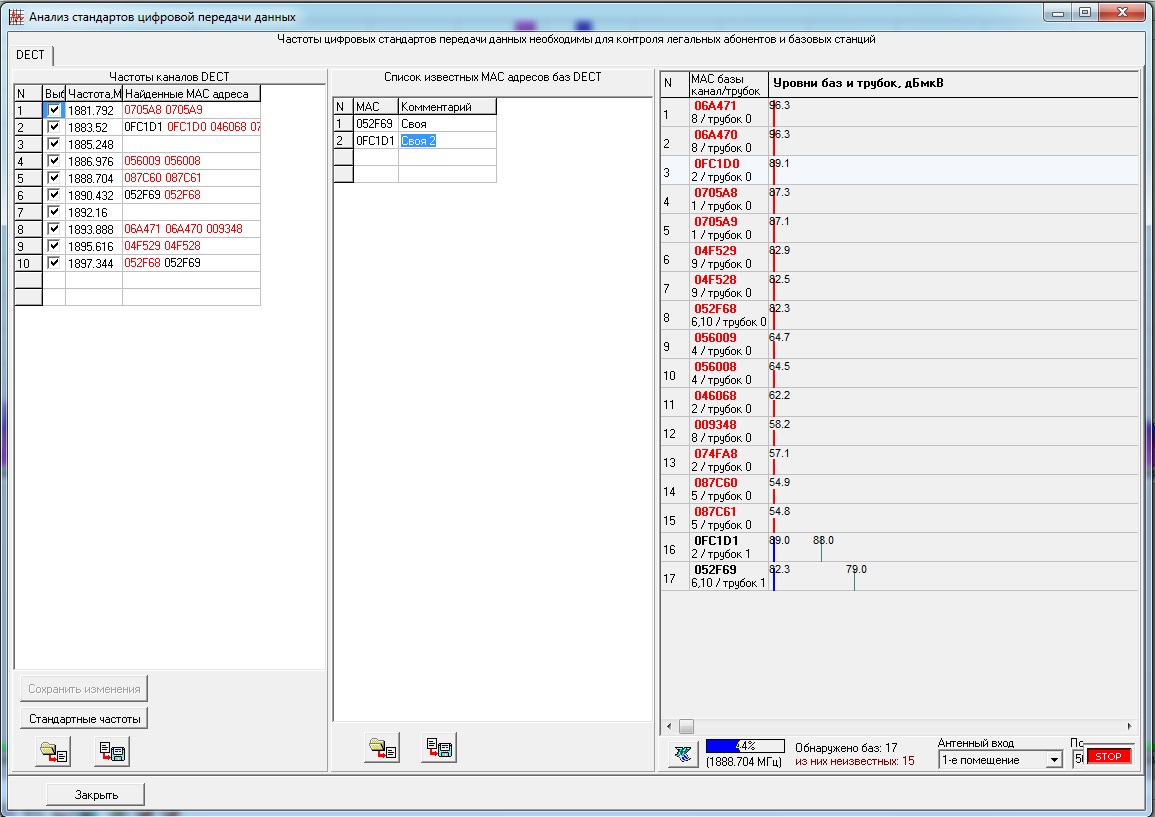Select base 04F529 in levels list
The image size is (1155, 817).
click(899, 257)
